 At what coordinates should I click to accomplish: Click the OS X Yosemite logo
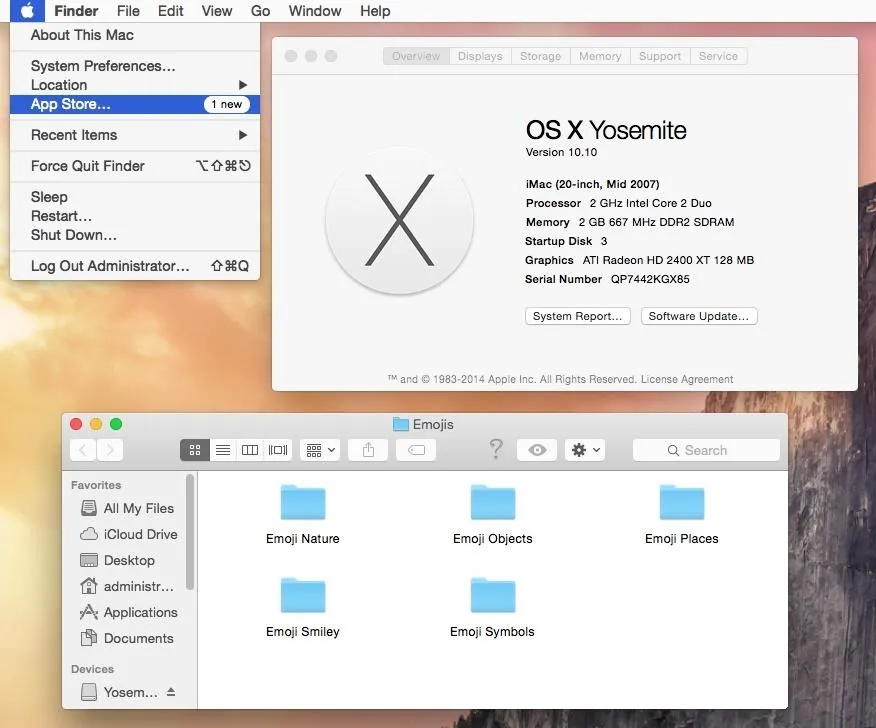click(399, 220)
